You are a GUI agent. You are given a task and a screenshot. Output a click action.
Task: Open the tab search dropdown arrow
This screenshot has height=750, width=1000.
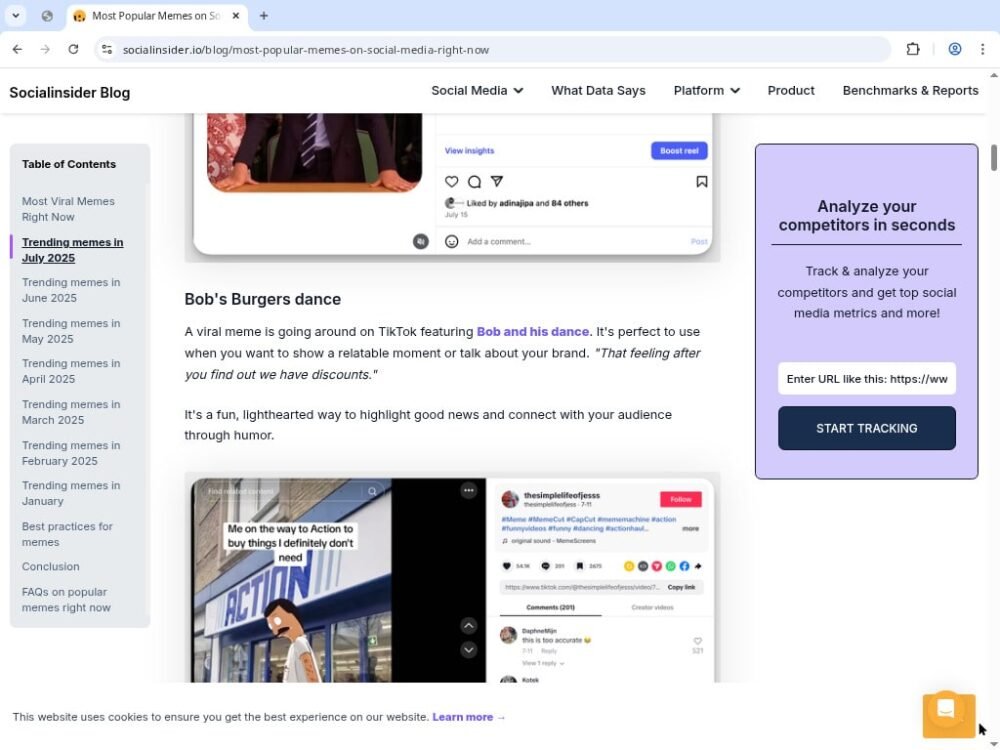click(x=16, y=16)
